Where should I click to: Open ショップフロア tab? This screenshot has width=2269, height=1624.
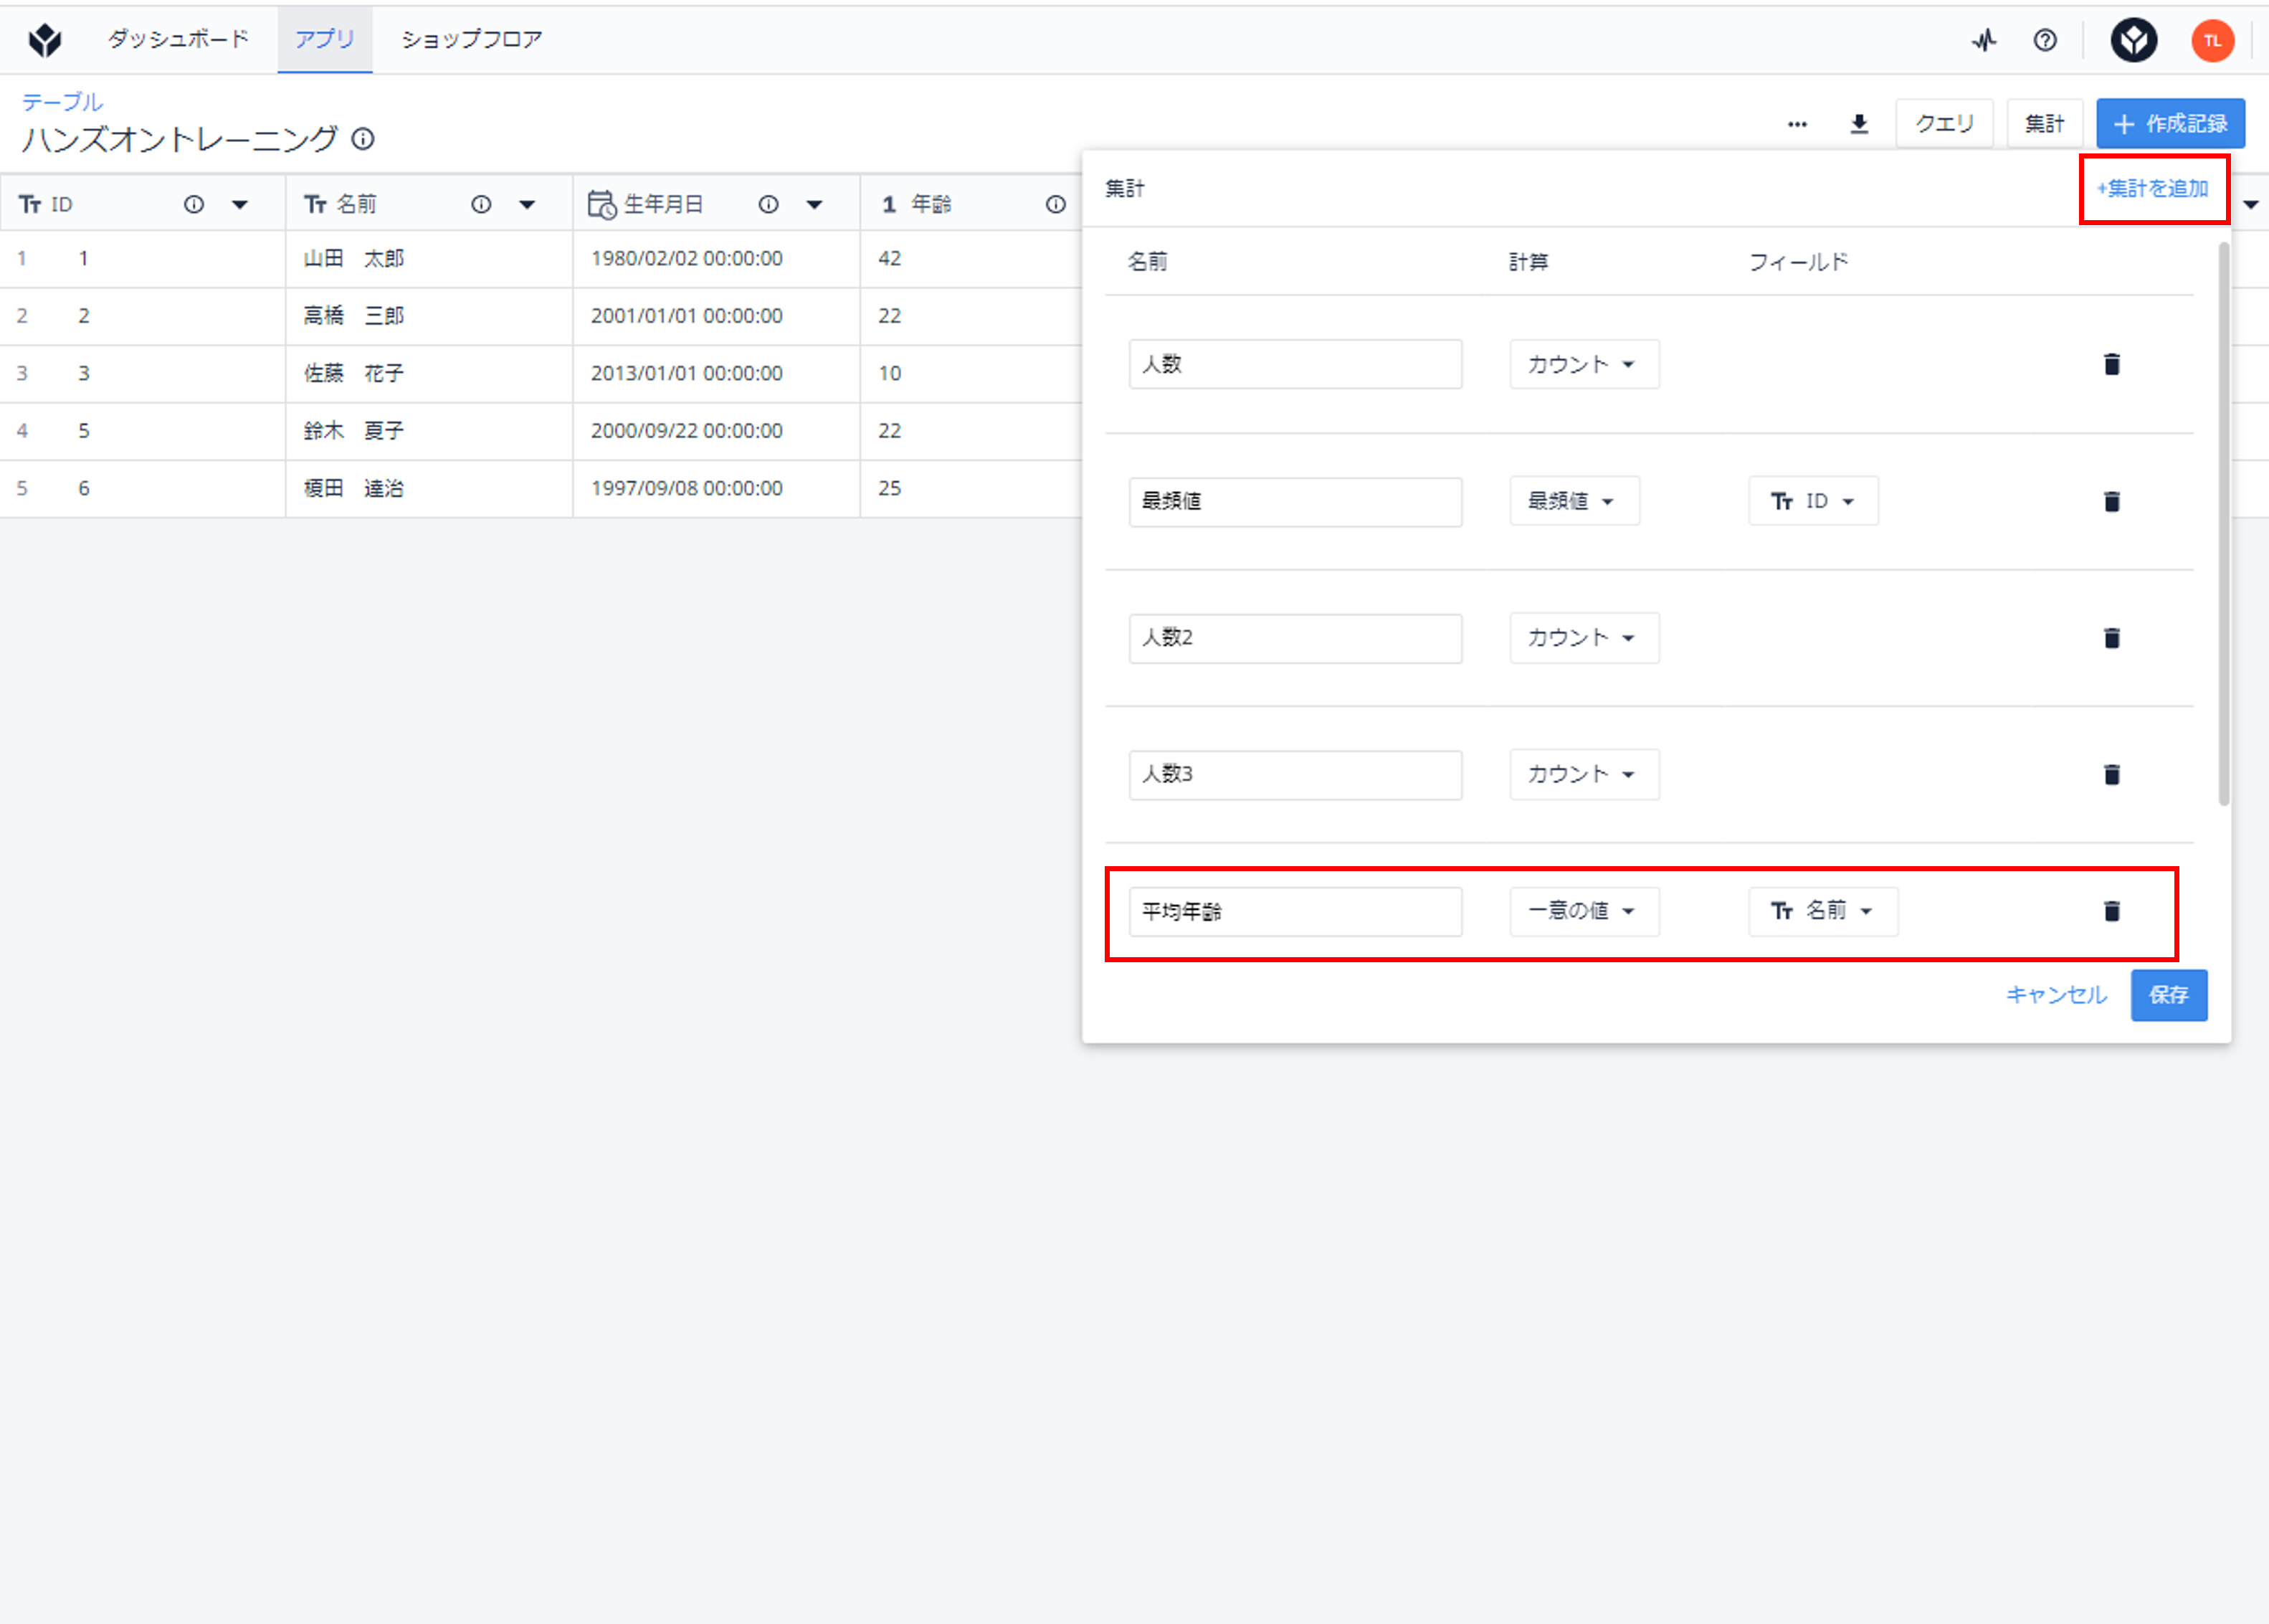coord(471,39)
